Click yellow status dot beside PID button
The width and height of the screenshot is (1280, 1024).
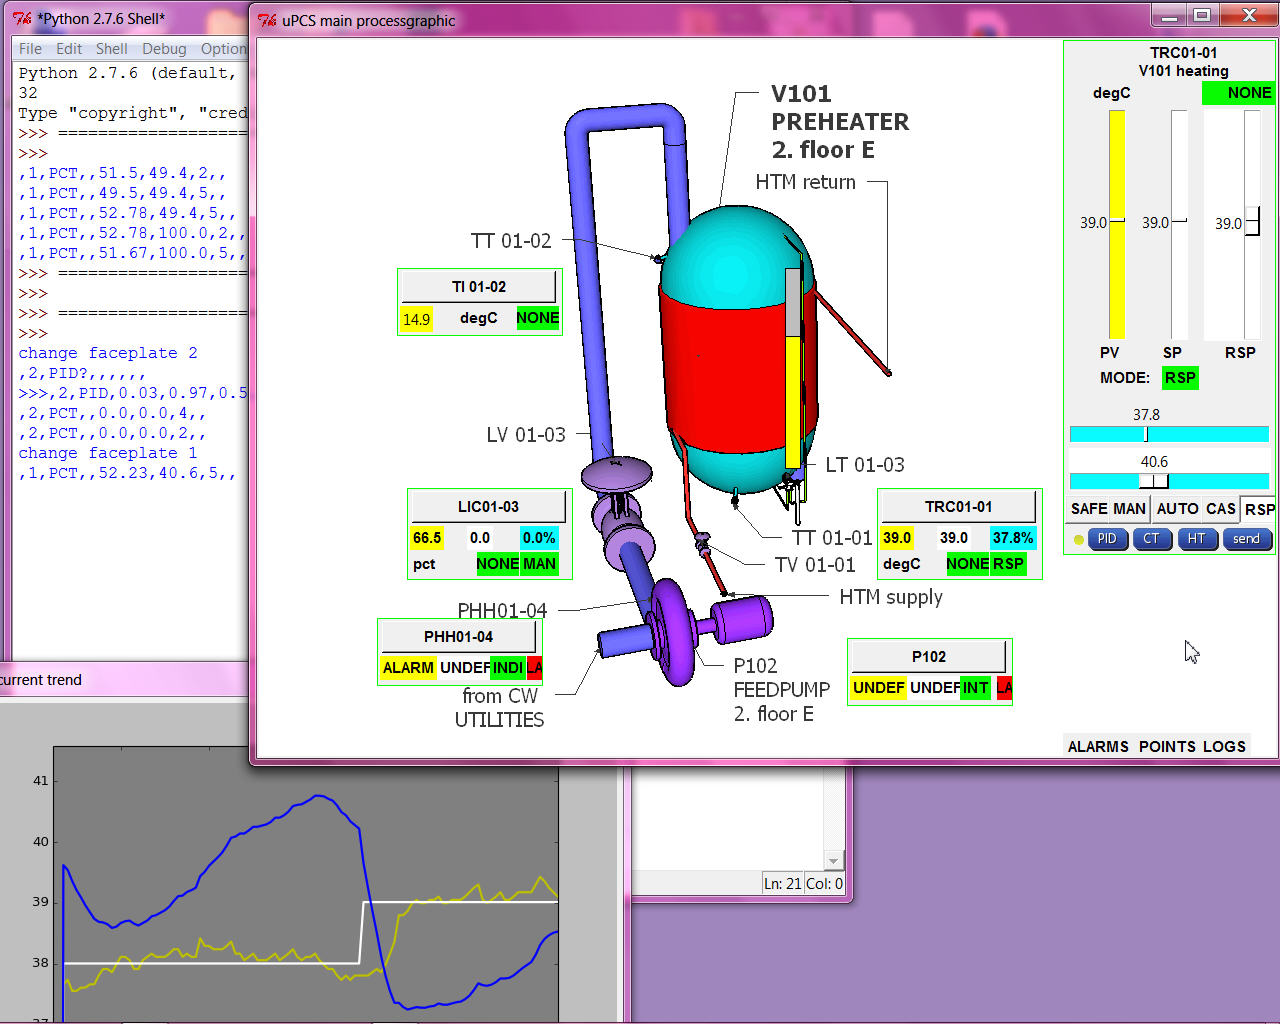click(x=1078, y=540)
